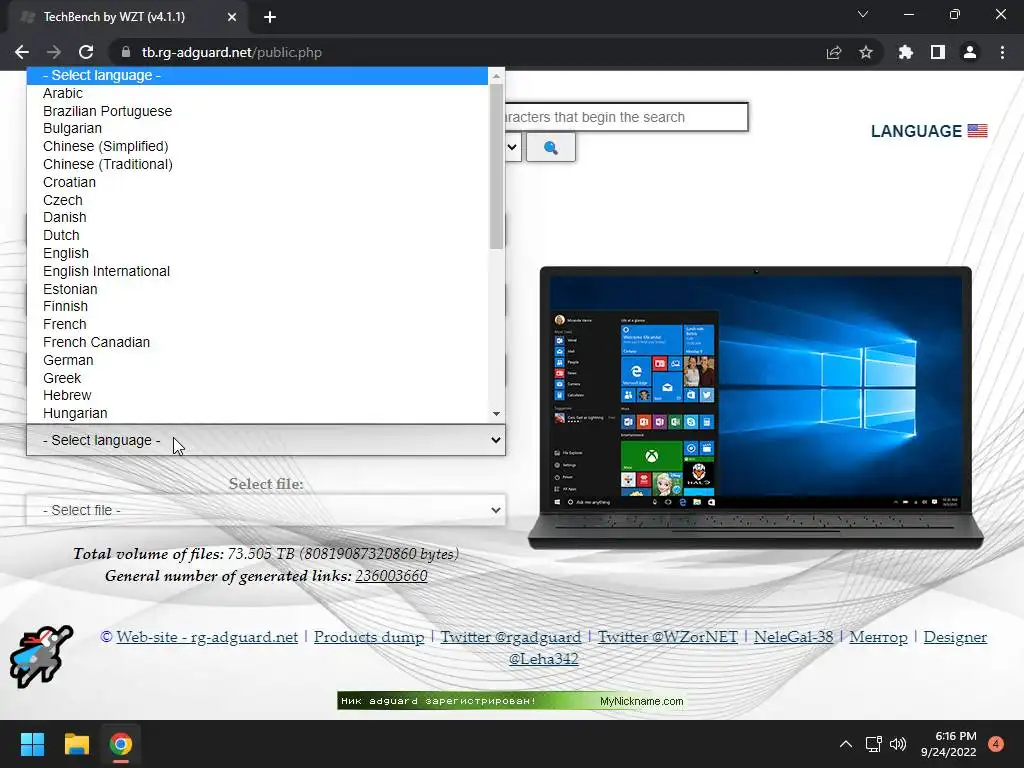Image resolution: width=1024 pixels, height=768 pixels.
Task: Select the French language option
Action: [257, 324]
